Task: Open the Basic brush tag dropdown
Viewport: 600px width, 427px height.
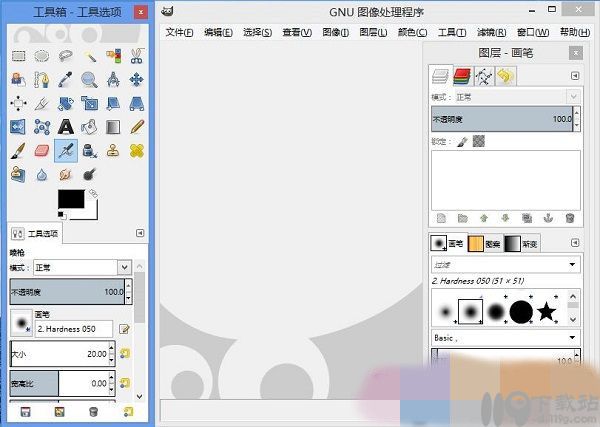Action: coord(505,338)
